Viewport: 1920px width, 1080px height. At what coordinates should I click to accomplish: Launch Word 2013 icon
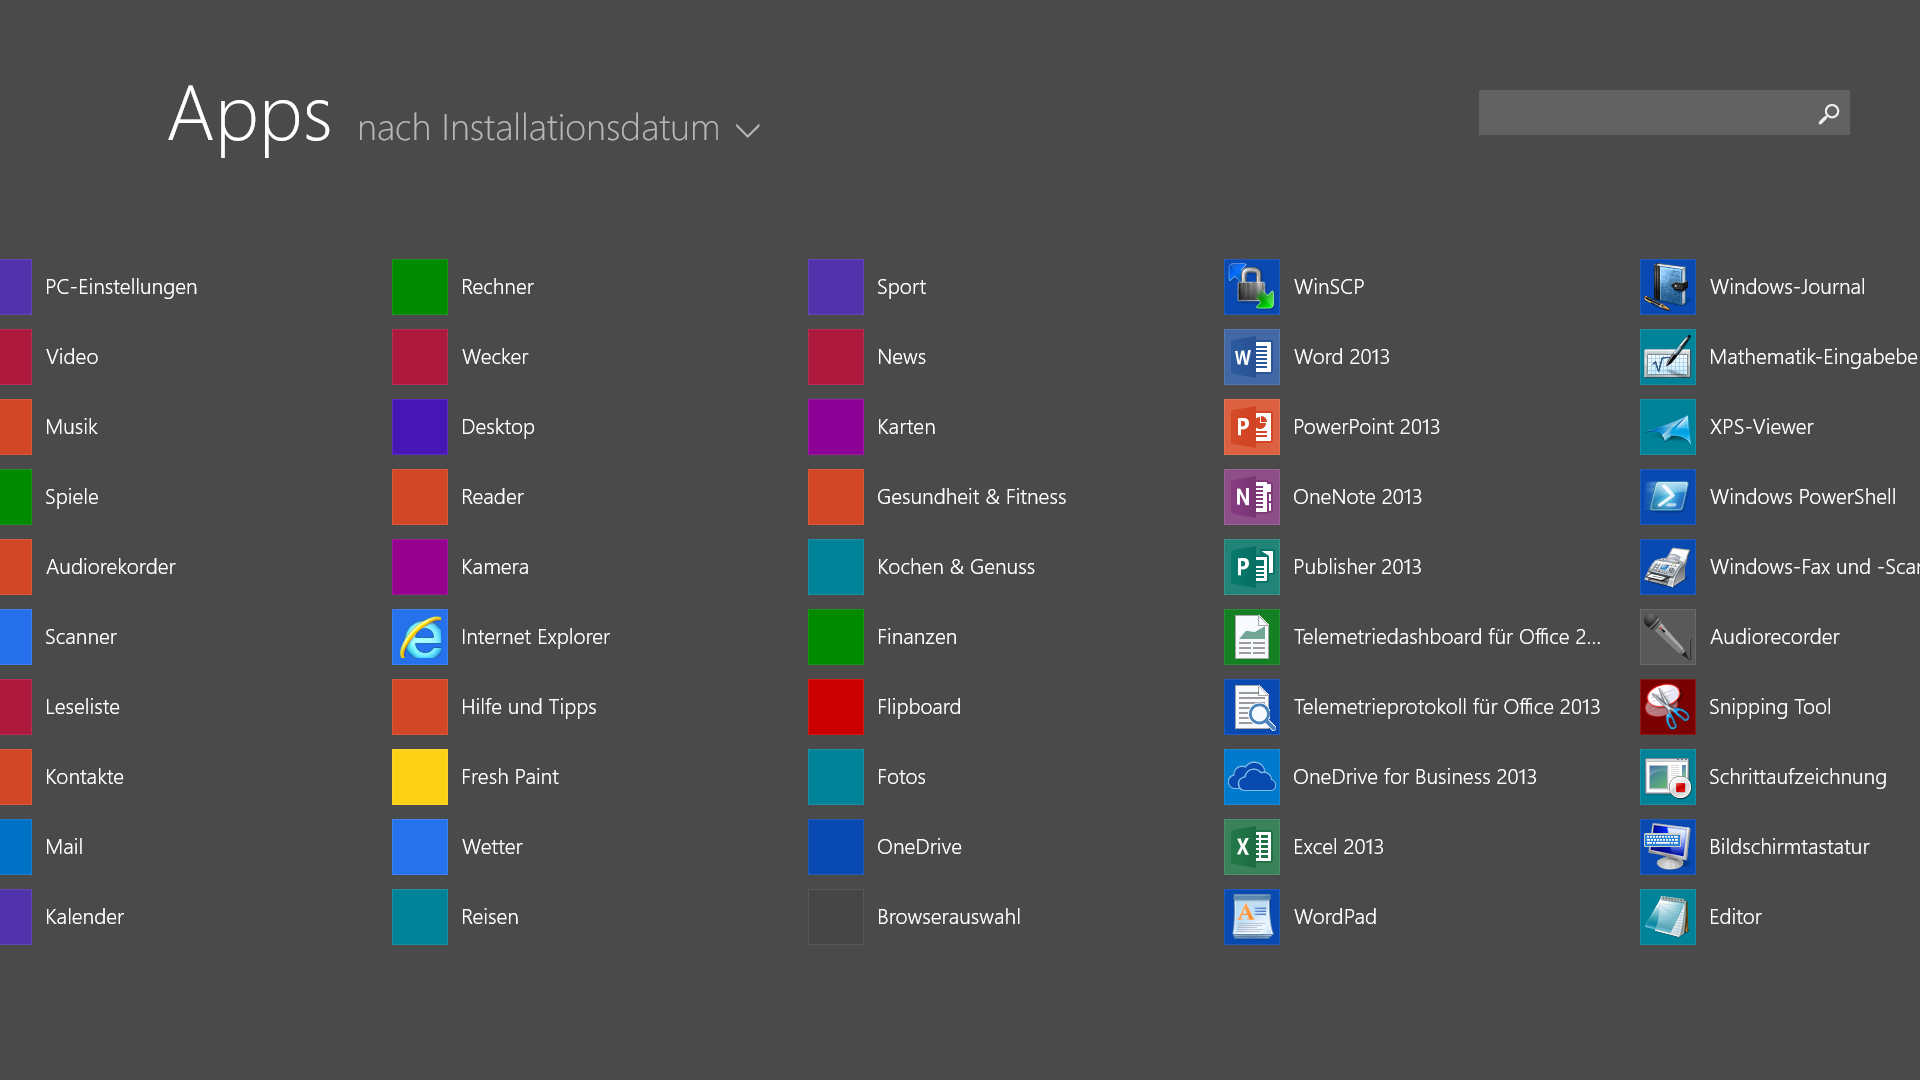click(x=1251, y=357)
